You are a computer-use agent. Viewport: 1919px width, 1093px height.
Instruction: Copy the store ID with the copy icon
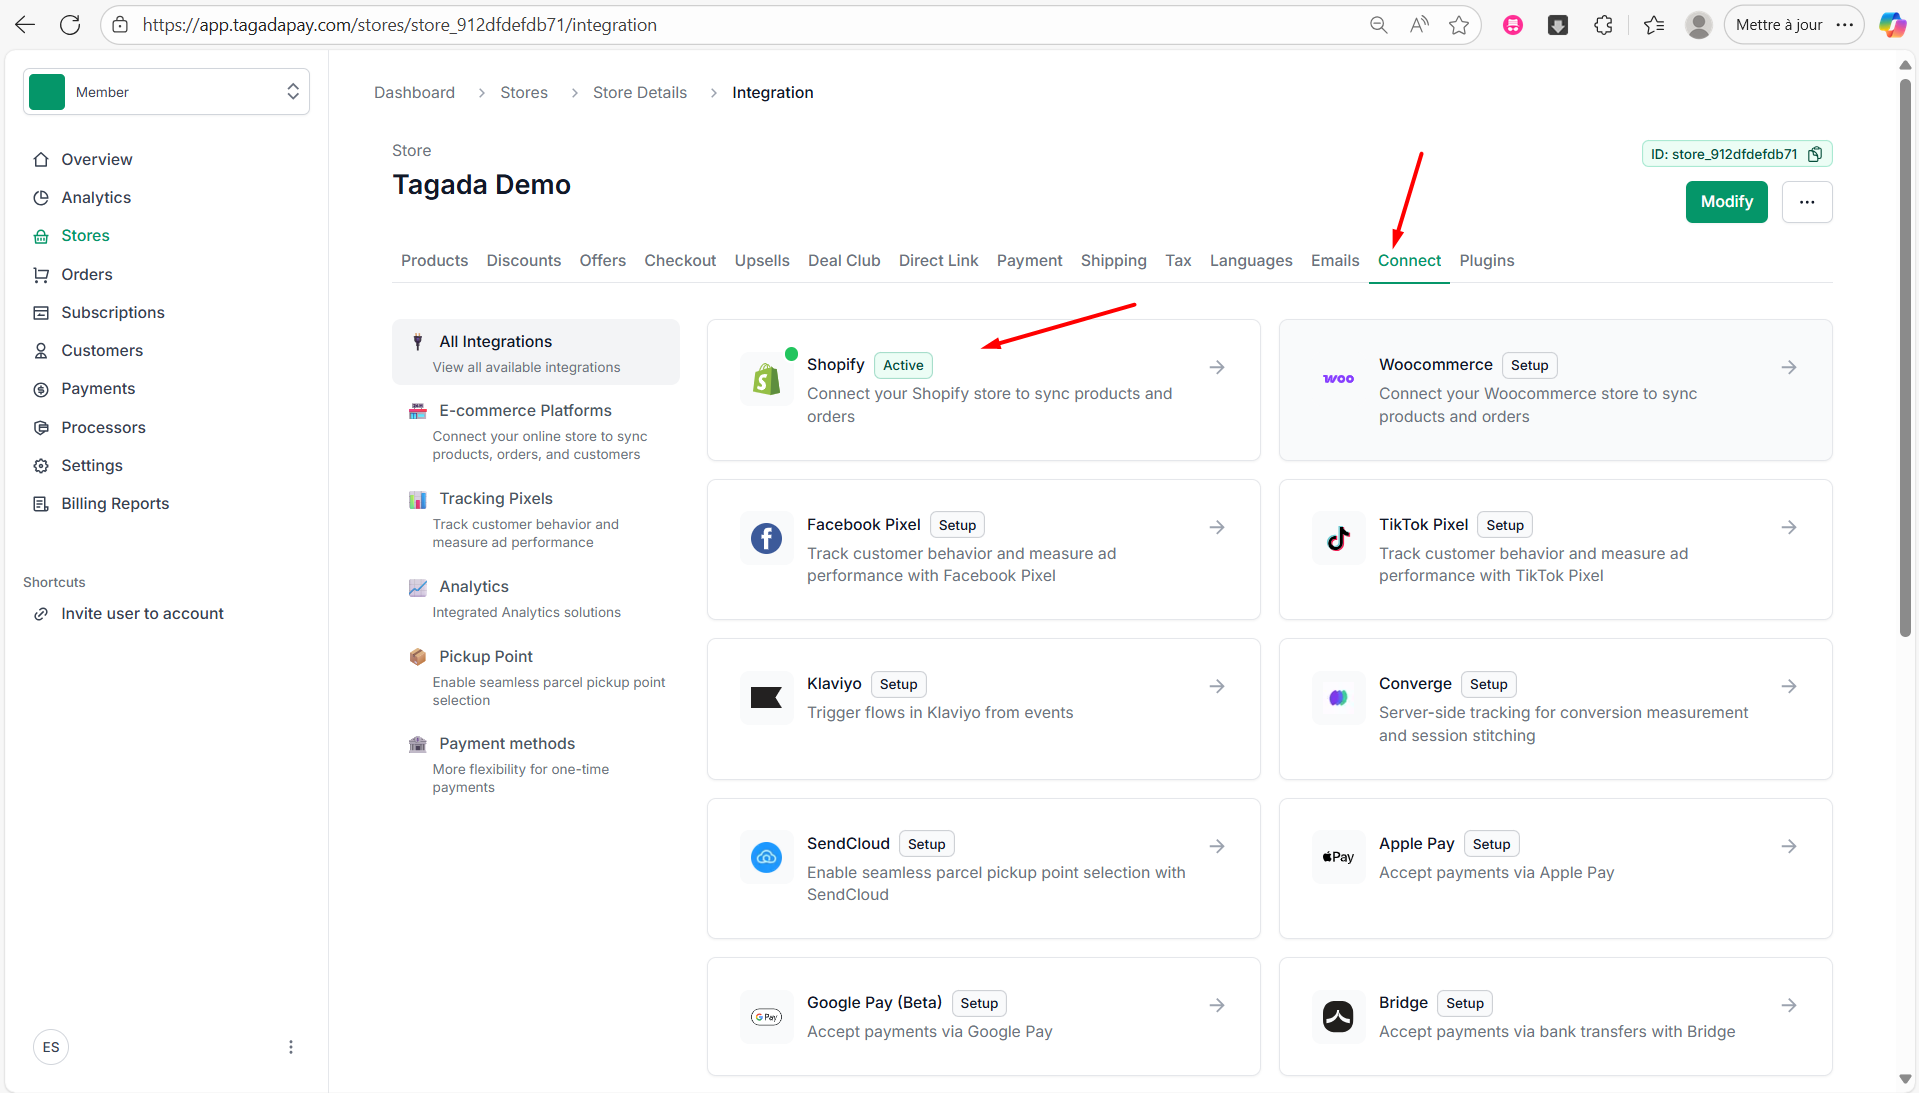1815,154
